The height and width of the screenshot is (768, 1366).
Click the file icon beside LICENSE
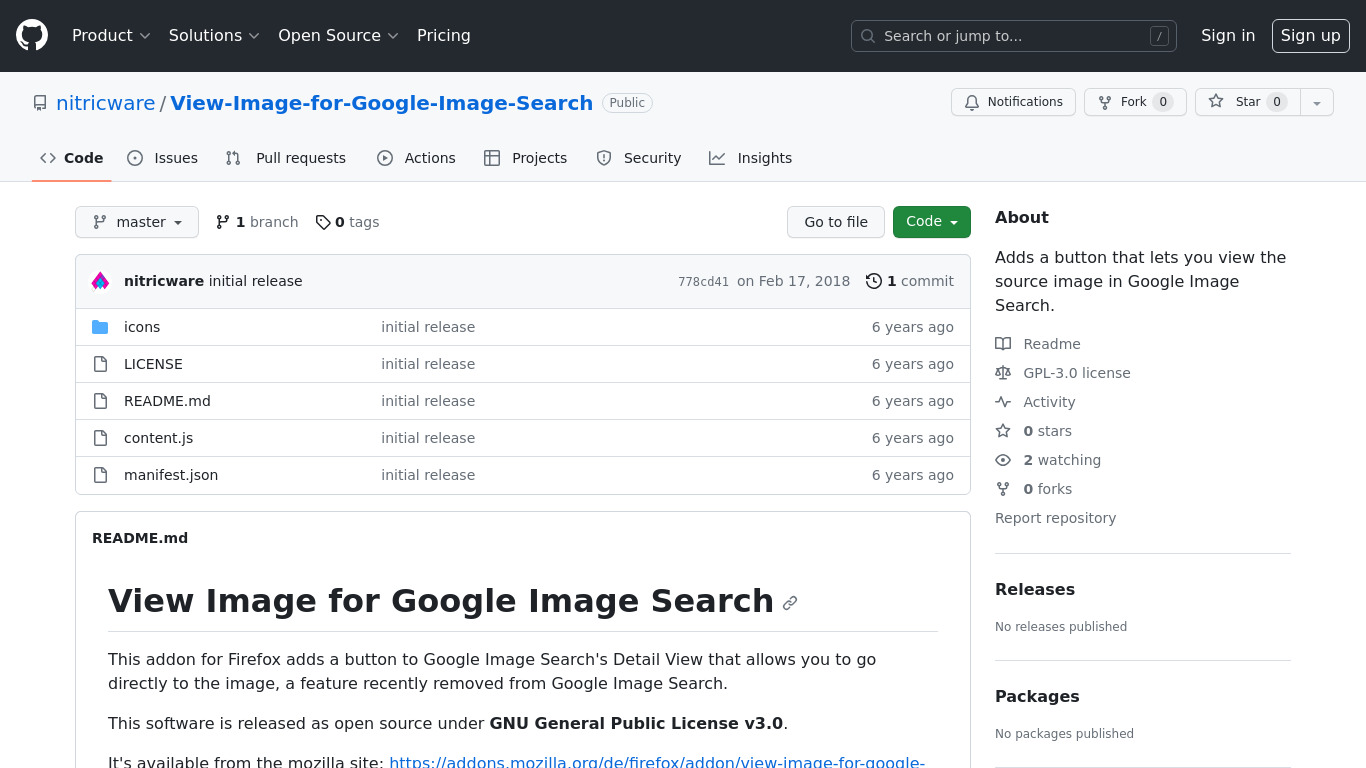[x=100, y=364]
